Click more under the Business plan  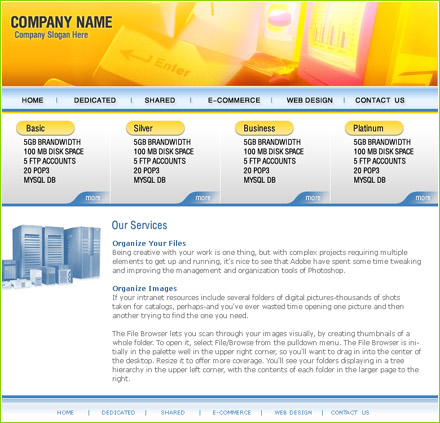click(x=313, y=198)
